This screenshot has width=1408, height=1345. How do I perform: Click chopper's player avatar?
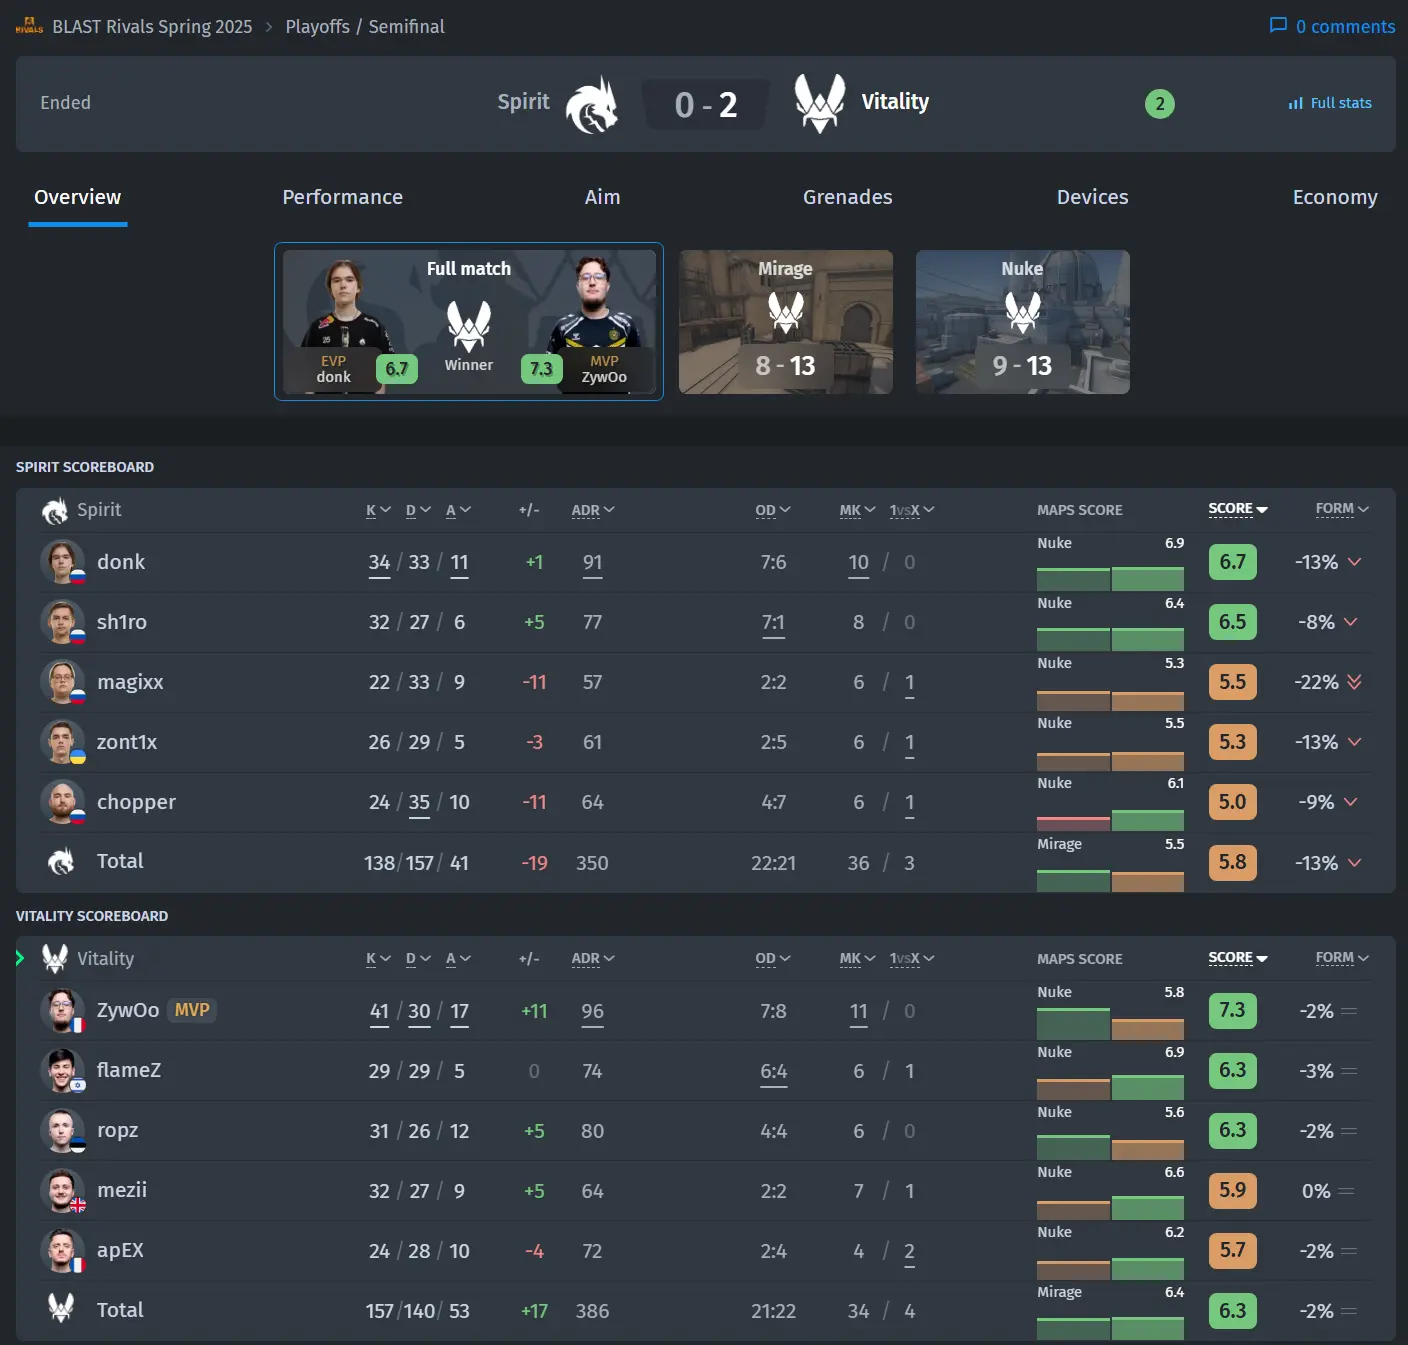[62, 802]
